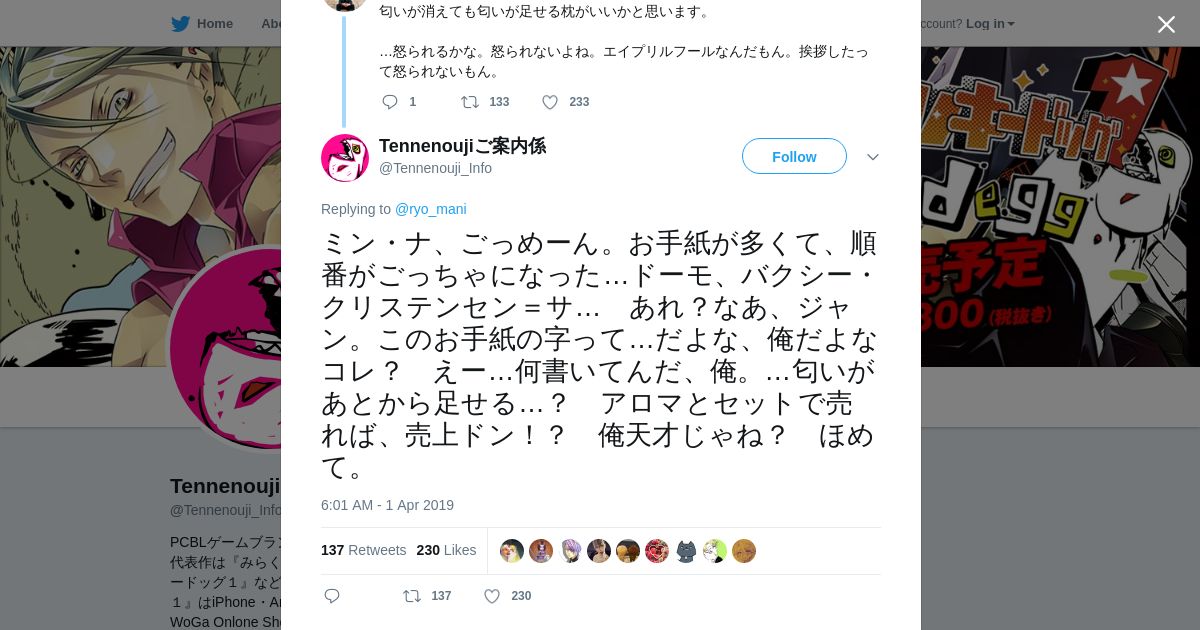View the 137 Retweets list
1200x630 pixels.
pyautogui.click(x=363, y=550)
